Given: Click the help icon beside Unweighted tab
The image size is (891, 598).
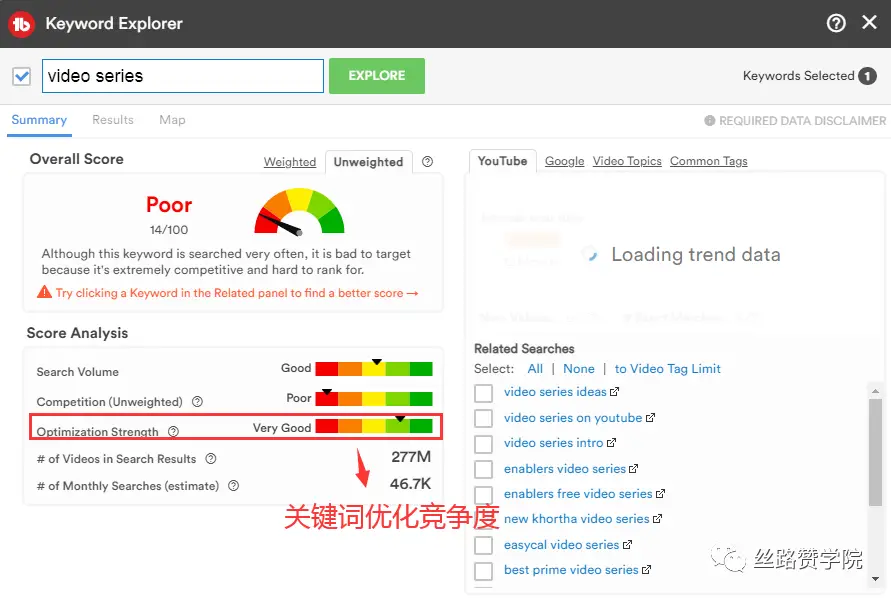Looking at the screenshot, I should point(427,162).
